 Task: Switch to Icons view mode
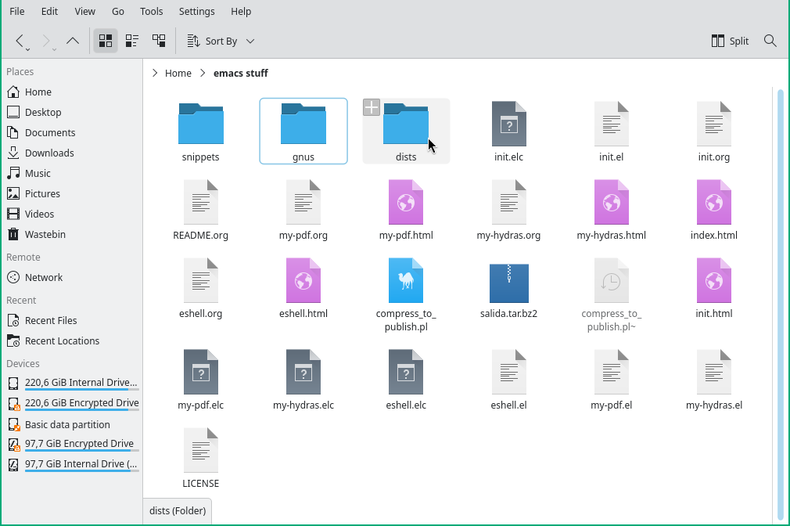point(105,41)
